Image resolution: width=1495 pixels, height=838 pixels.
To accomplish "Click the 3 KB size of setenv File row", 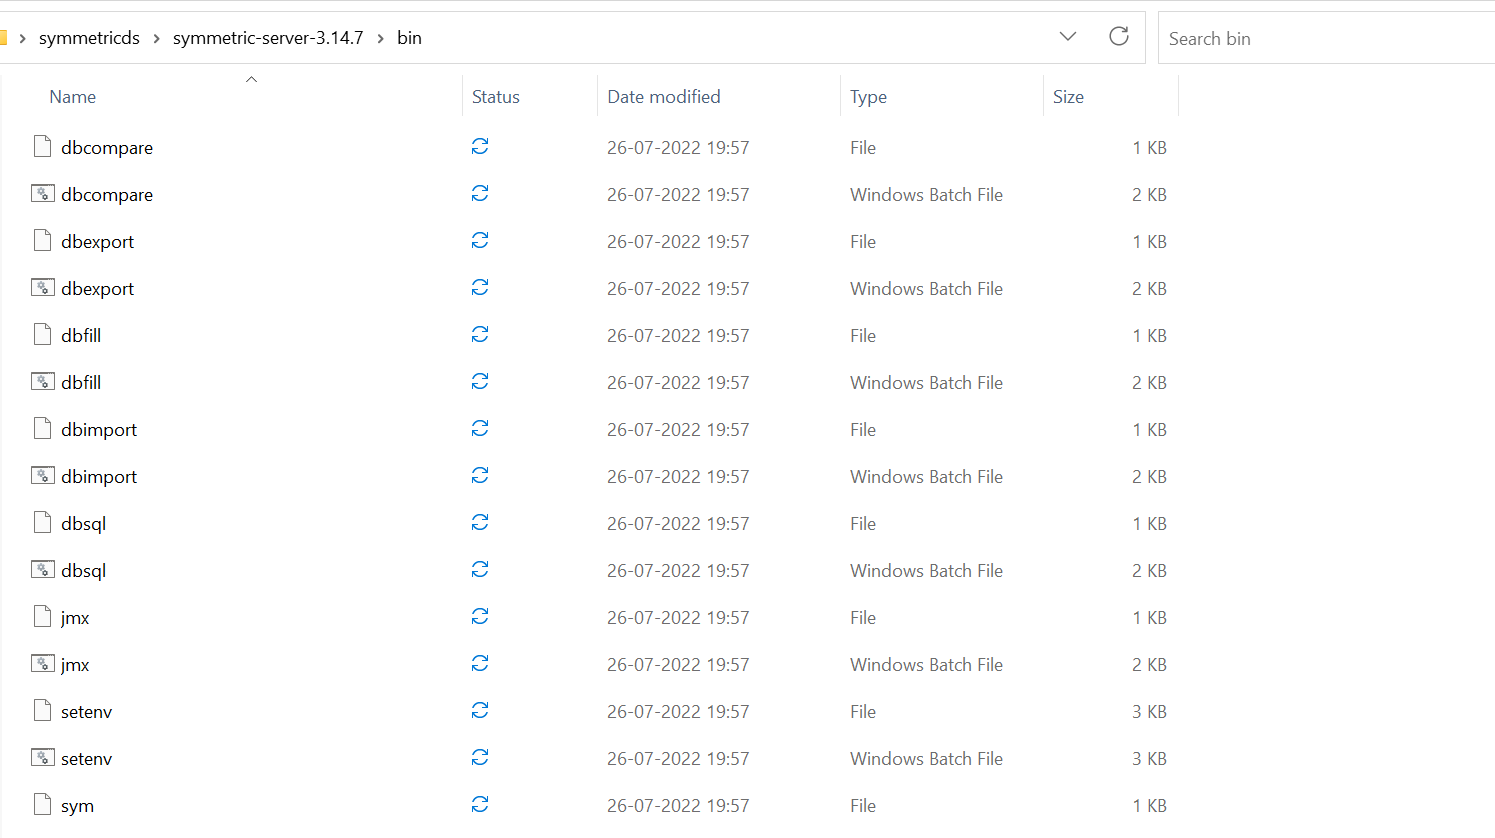I will [1149, 712].
